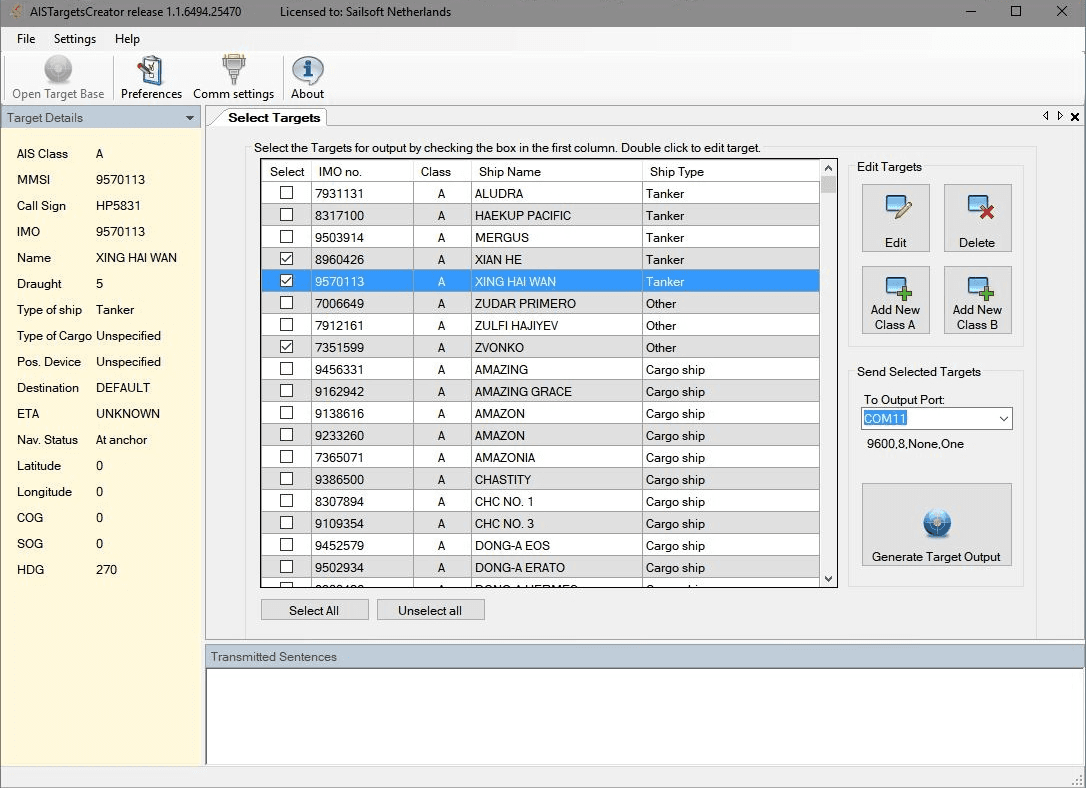The image size is (1086, 788).
Task: Select the AMAZONIA ship name cell
Action: tap(556, 457)
